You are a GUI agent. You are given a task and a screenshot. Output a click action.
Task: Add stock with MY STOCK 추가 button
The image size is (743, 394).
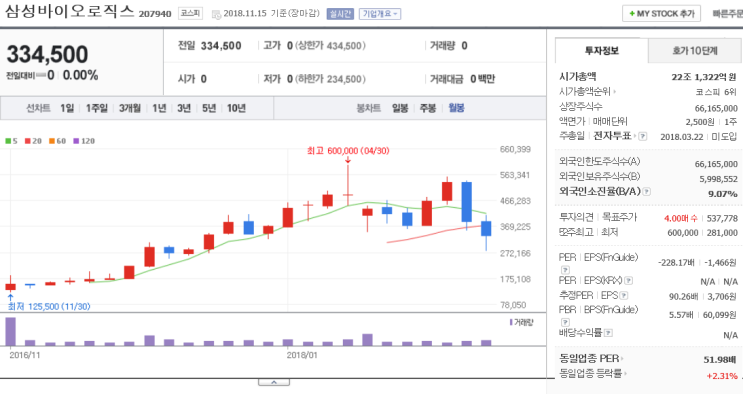click(x=661, y=14)
